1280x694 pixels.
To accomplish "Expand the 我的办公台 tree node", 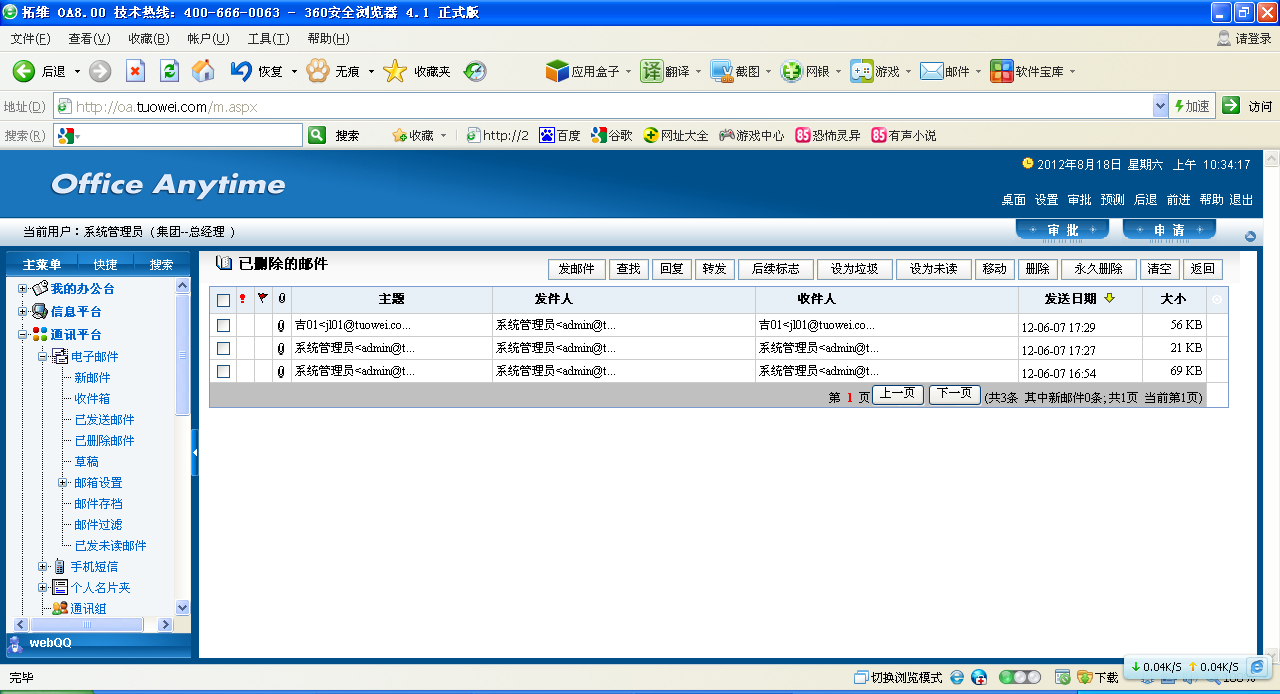I will 22,289.
